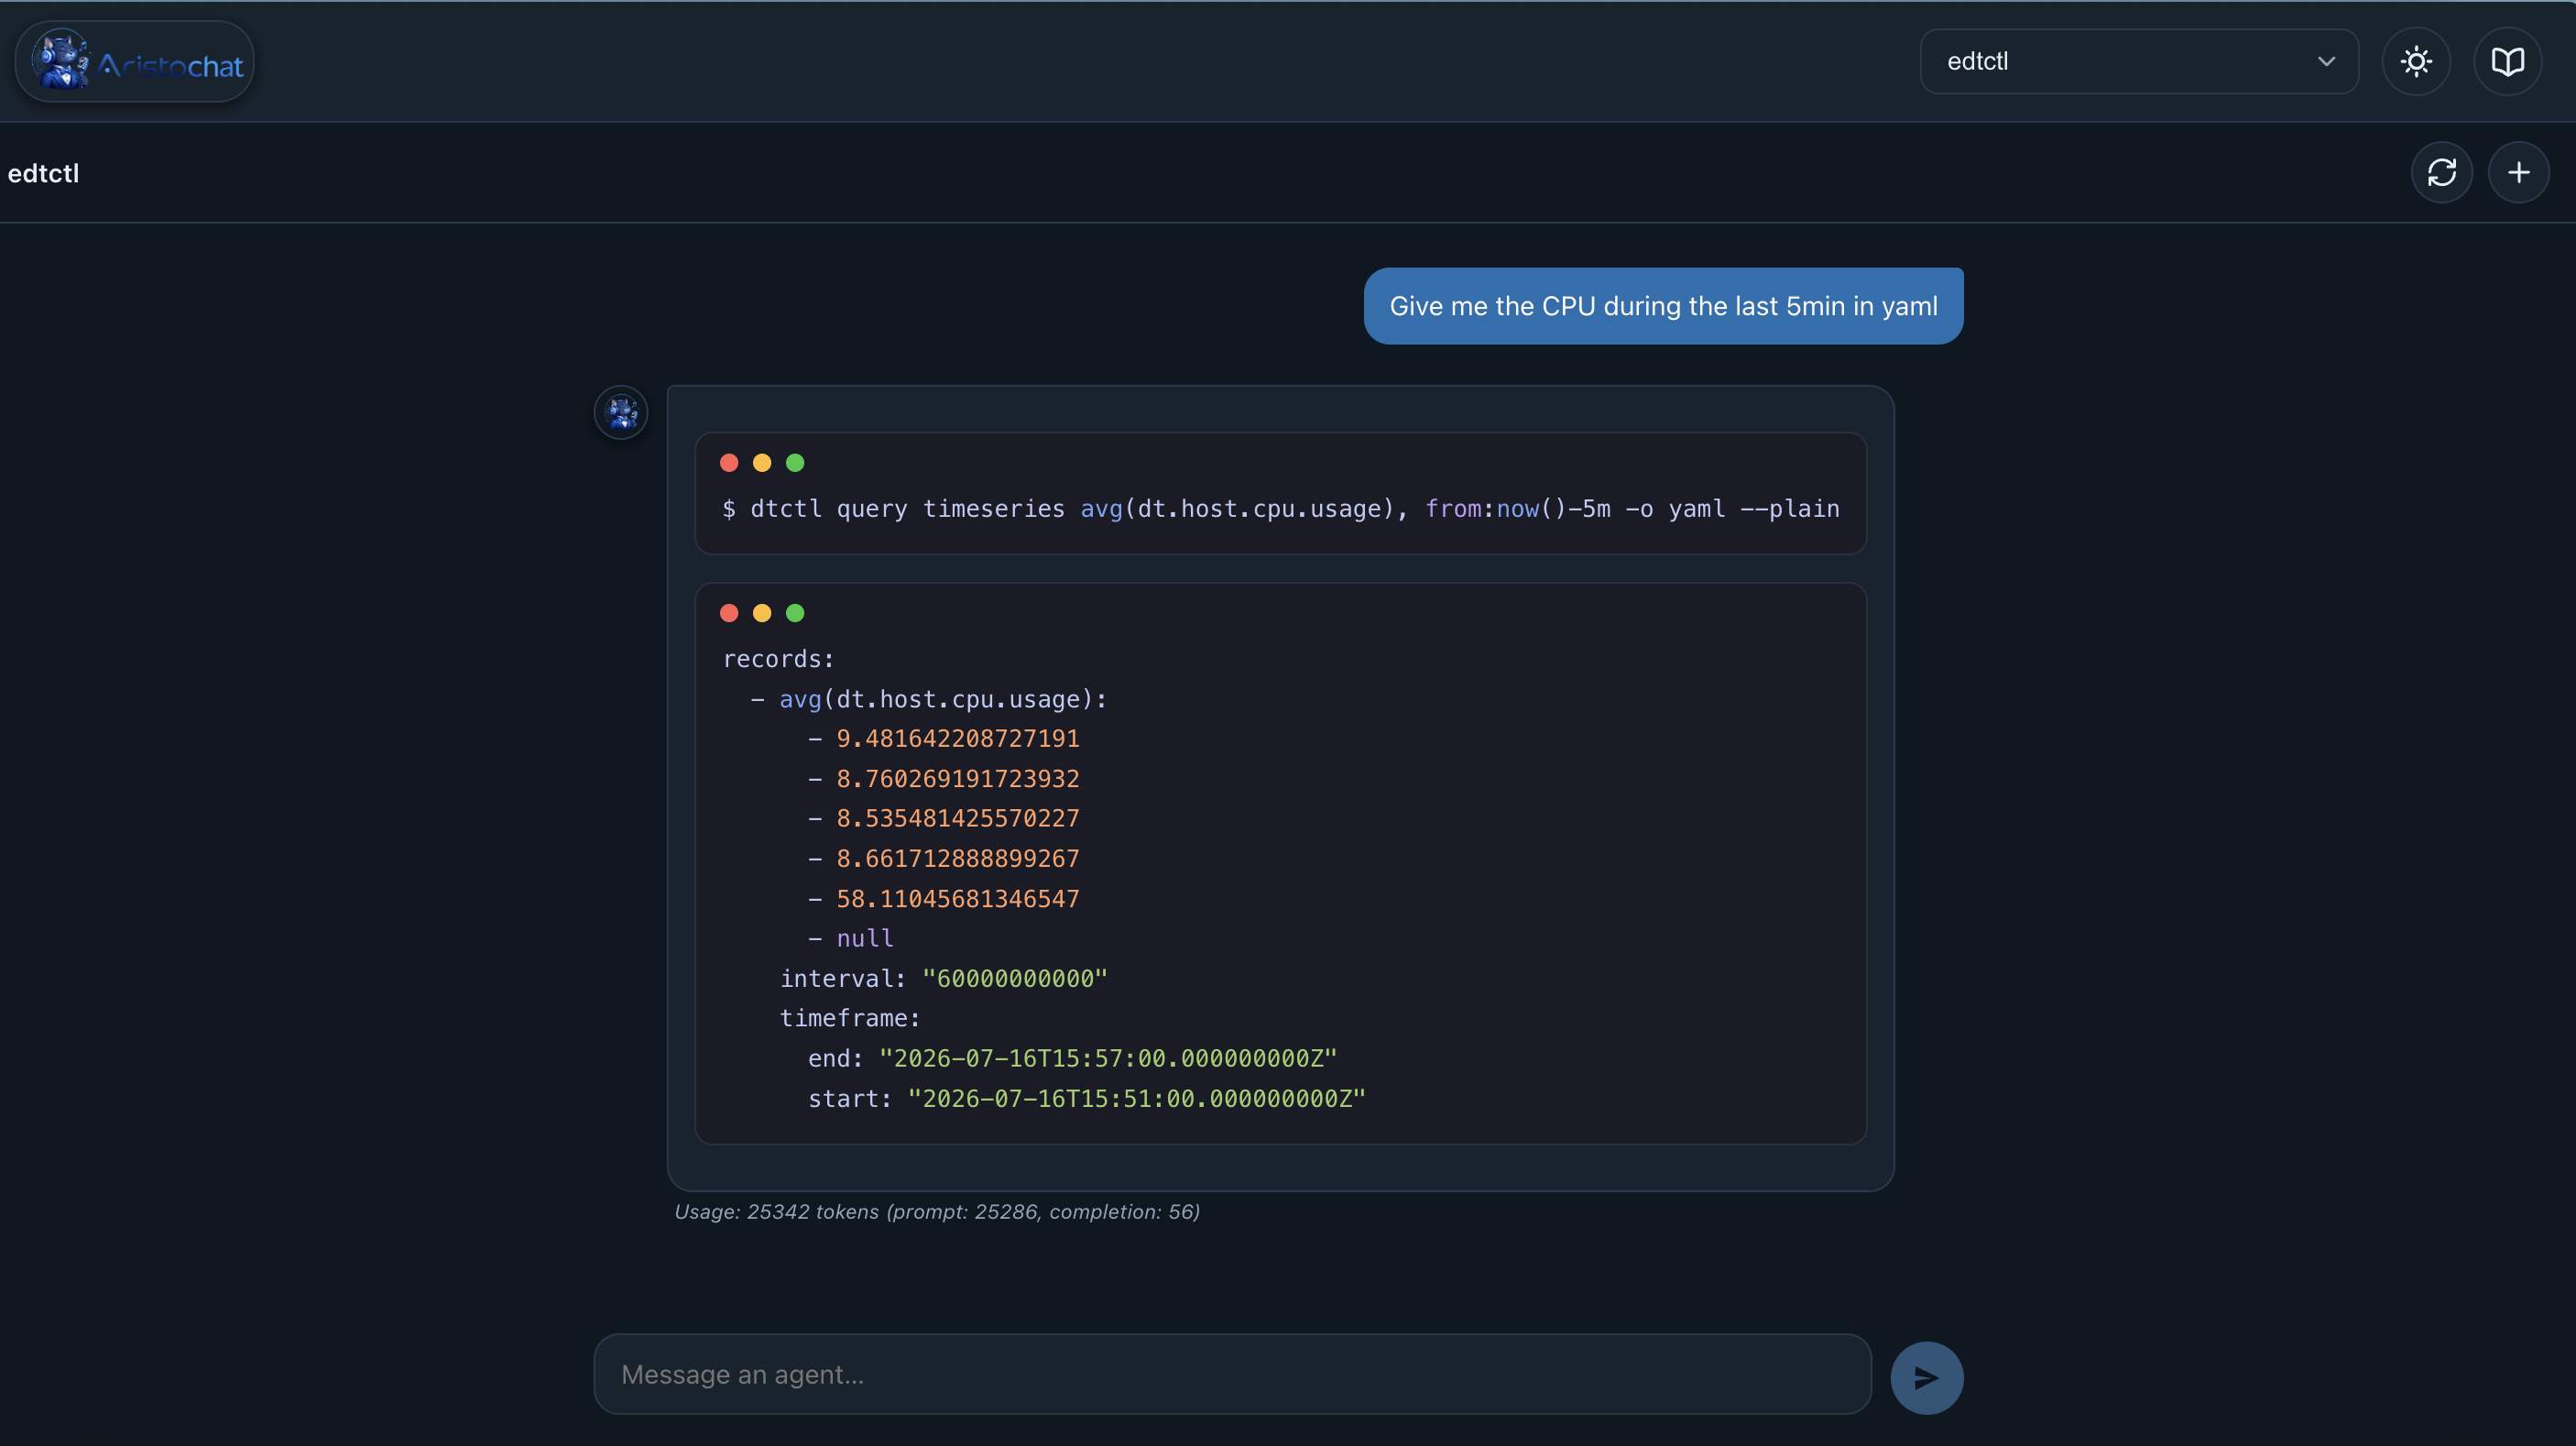
Task: Click the value 9.481642208727191
Action: [x=958, y=739]
